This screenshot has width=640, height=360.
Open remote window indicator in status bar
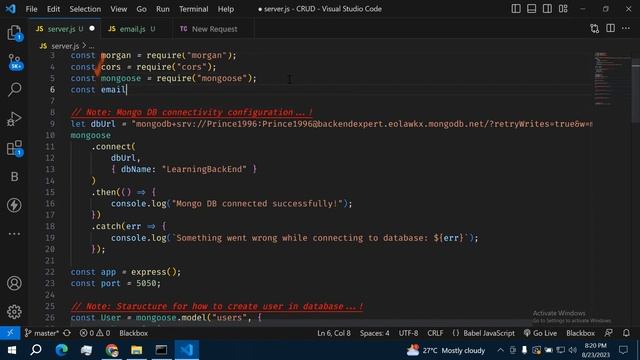click(x=10, y=333)
